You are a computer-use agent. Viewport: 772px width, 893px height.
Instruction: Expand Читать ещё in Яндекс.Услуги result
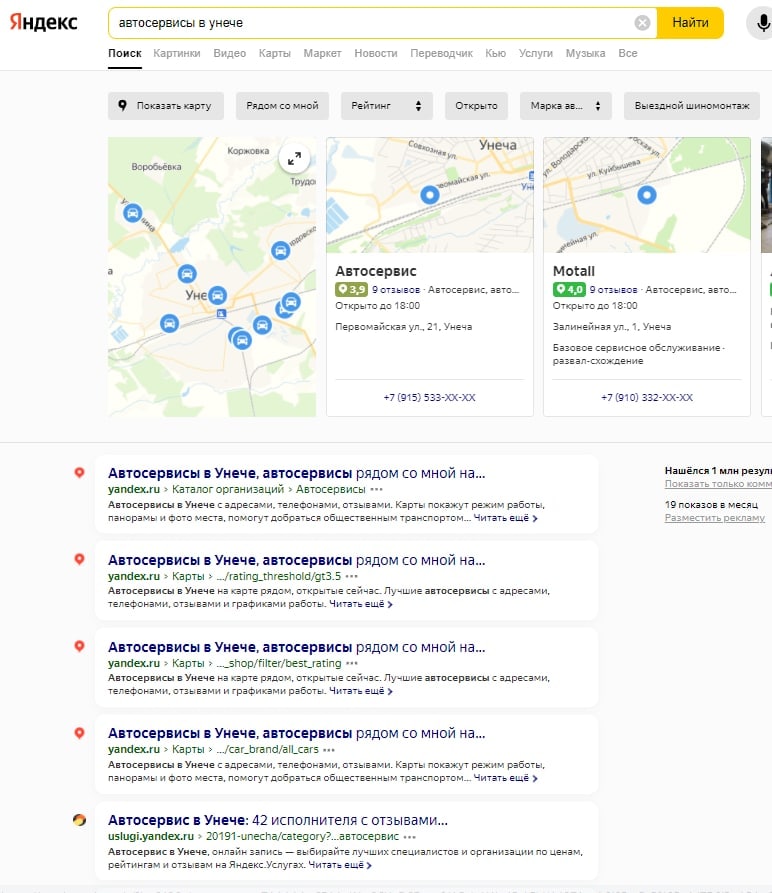340,865
